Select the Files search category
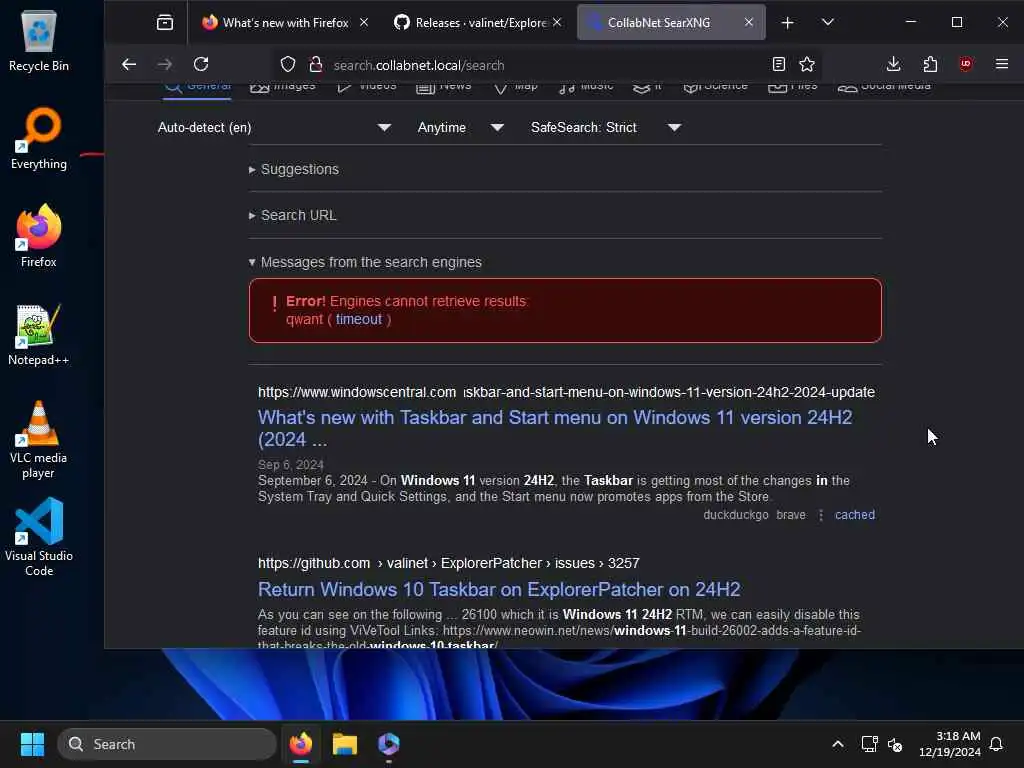The width and height of the screenshot is (1024, 768). click(792, 88)
